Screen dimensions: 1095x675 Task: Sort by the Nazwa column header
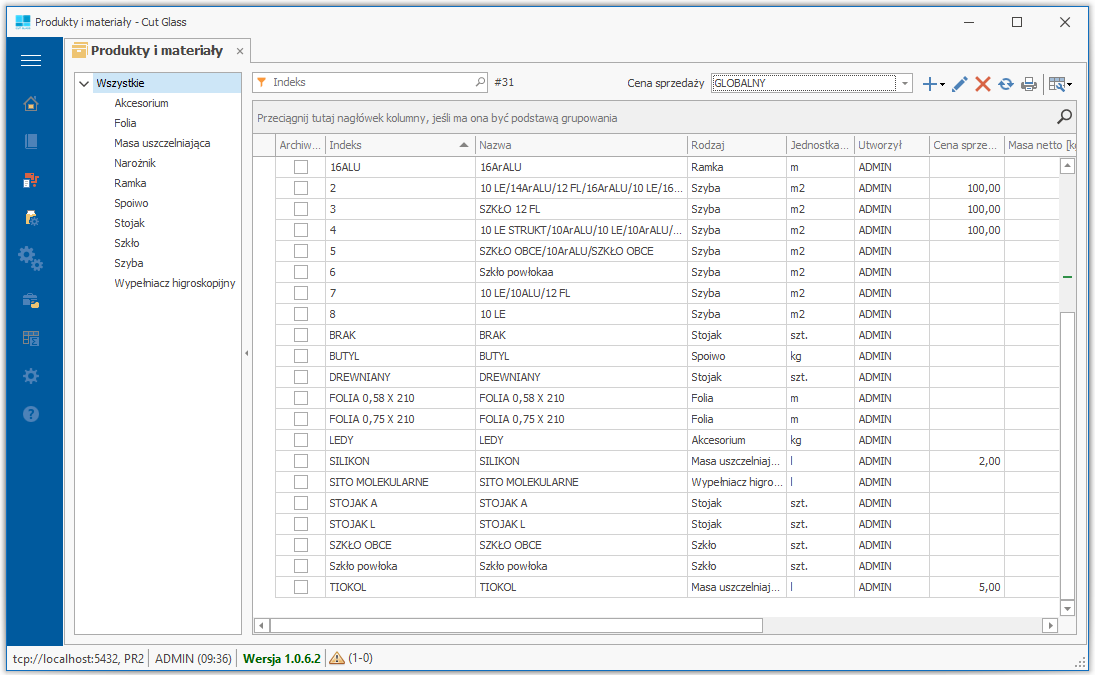tap(581, 145)
